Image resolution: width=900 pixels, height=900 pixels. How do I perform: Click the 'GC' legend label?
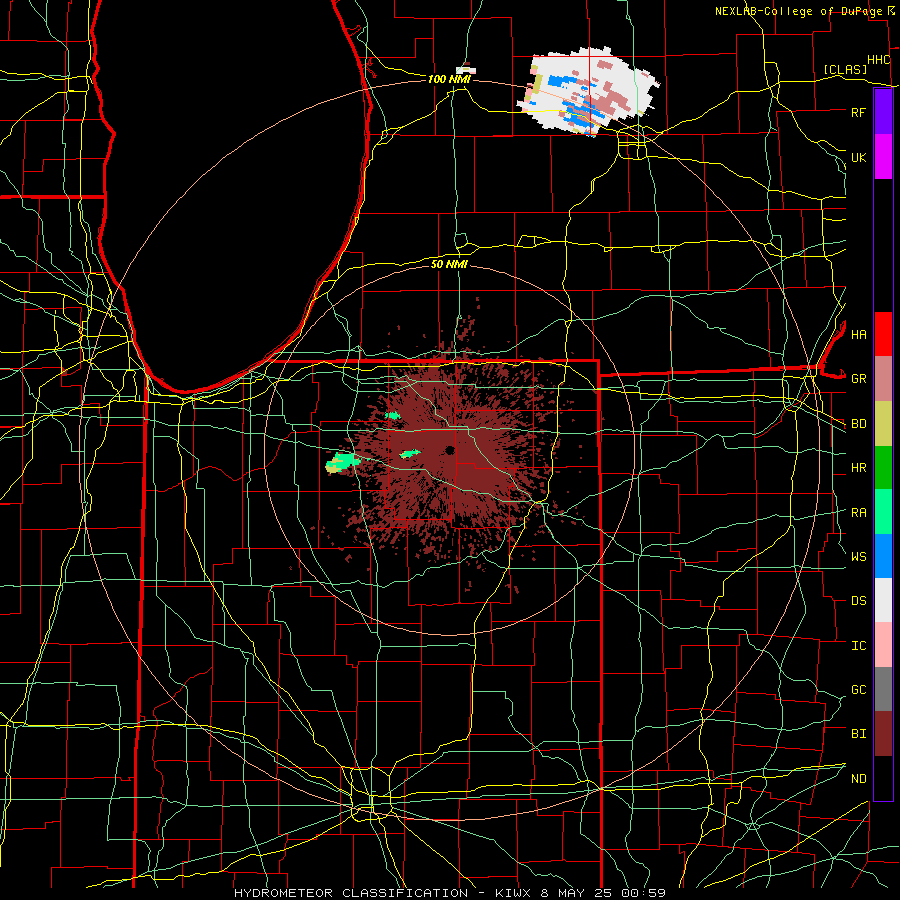858,690
